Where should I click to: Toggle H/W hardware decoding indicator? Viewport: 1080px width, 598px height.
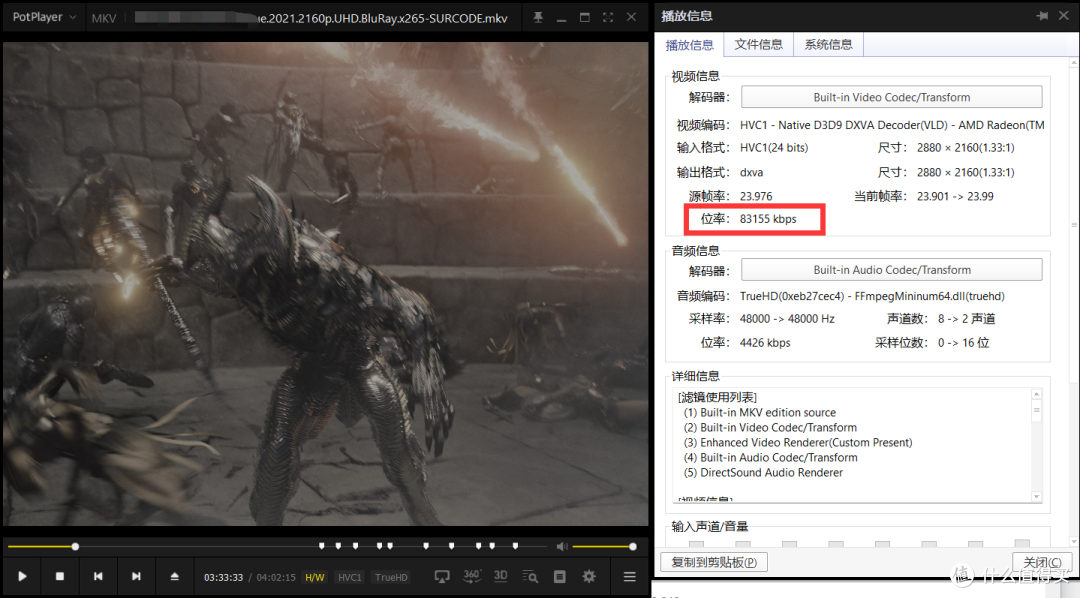pyautogui.click(x=315, y=577)
